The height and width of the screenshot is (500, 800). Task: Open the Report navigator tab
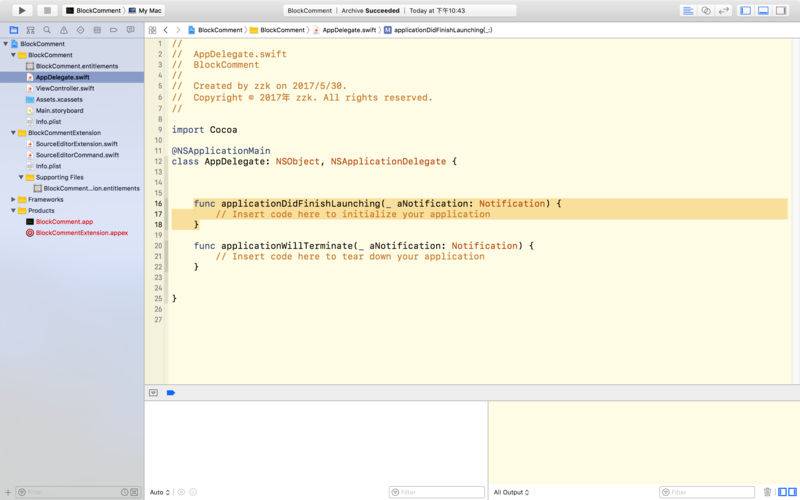coord(130,30)
